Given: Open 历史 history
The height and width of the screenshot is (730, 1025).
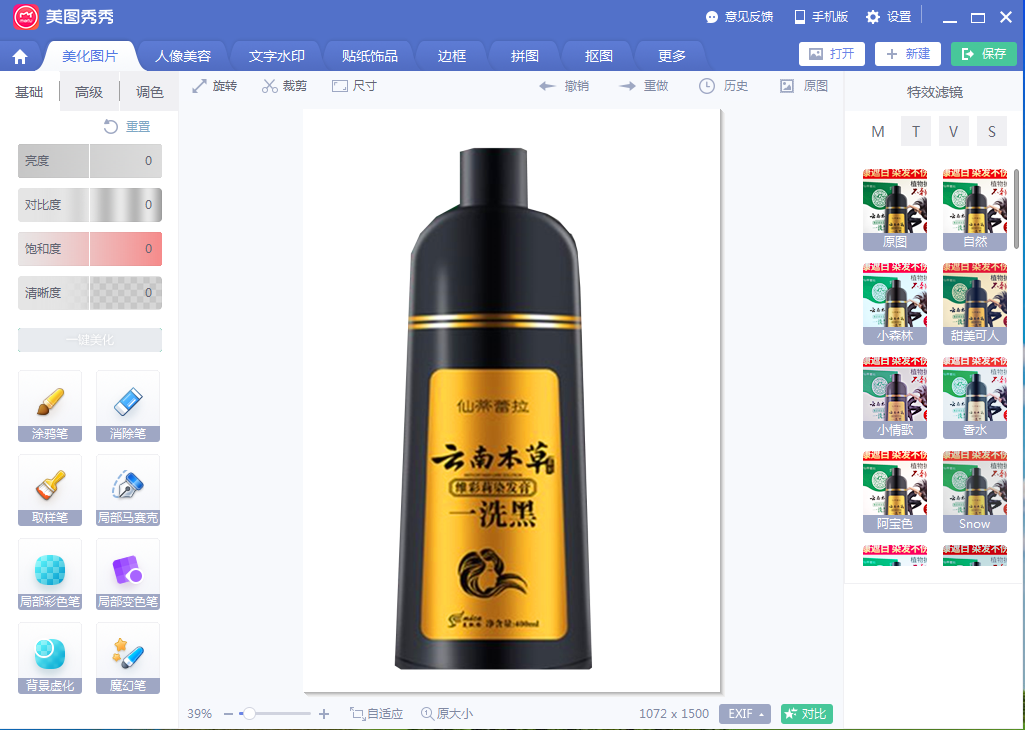Looking at the screenshot, I should [723, 86].
